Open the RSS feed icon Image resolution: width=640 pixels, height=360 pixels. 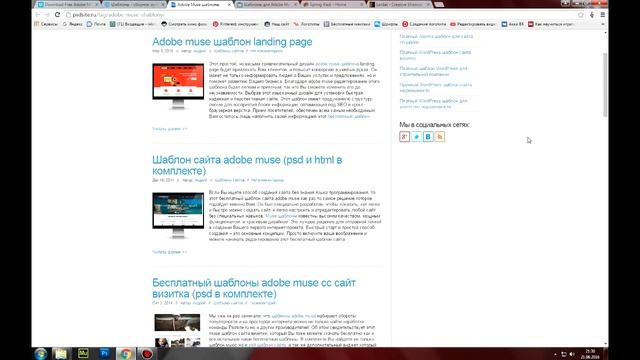coord(440,137)
